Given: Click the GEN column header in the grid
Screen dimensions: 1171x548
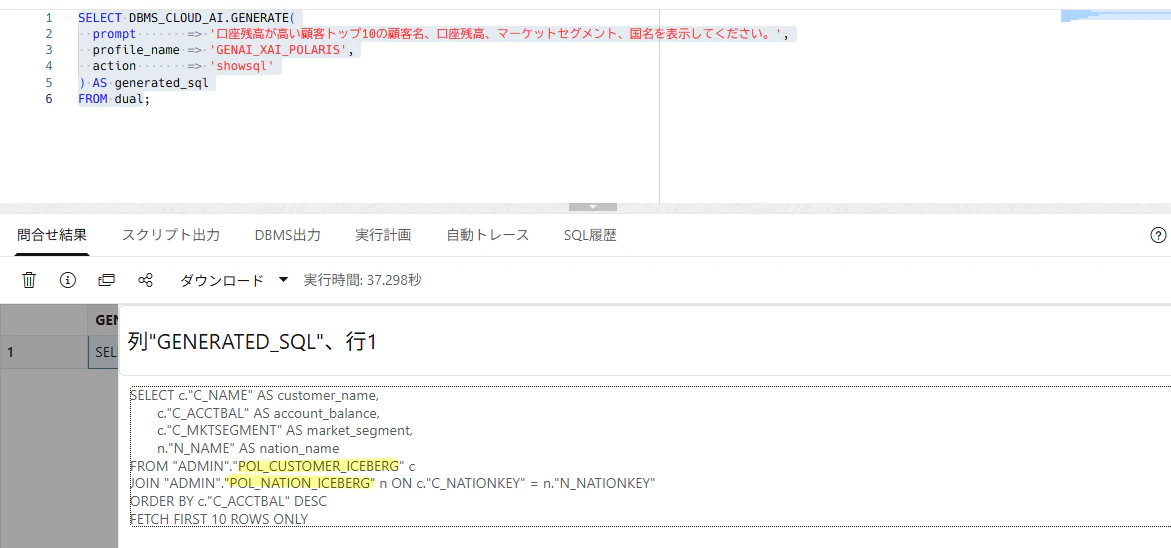Looking at the screenshot, I should tap(103, 320).
